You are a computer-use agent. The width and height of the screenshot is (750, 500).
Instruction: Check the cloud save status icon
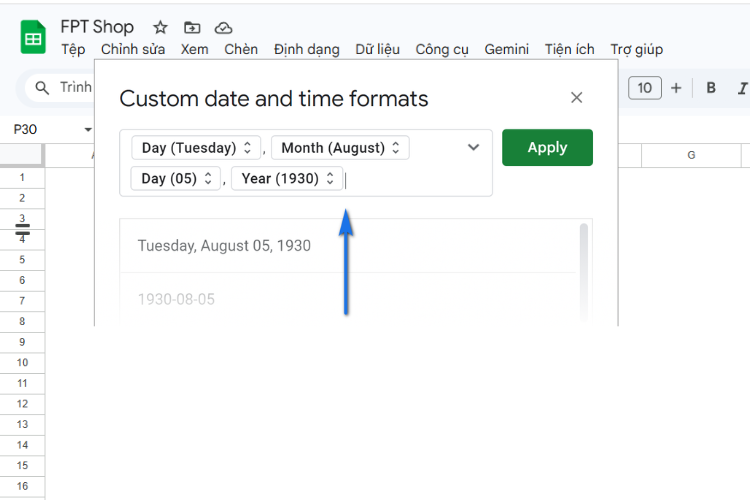point(223,28)
